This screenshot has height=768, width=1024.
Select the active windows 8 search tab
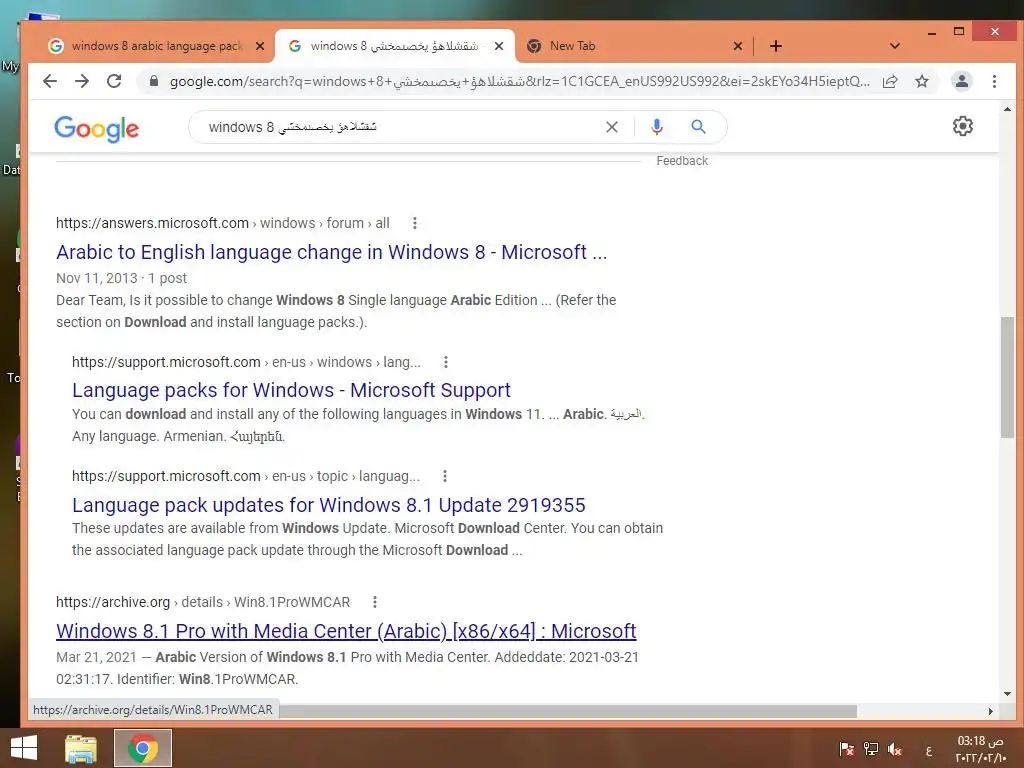[x=394, y=46]
